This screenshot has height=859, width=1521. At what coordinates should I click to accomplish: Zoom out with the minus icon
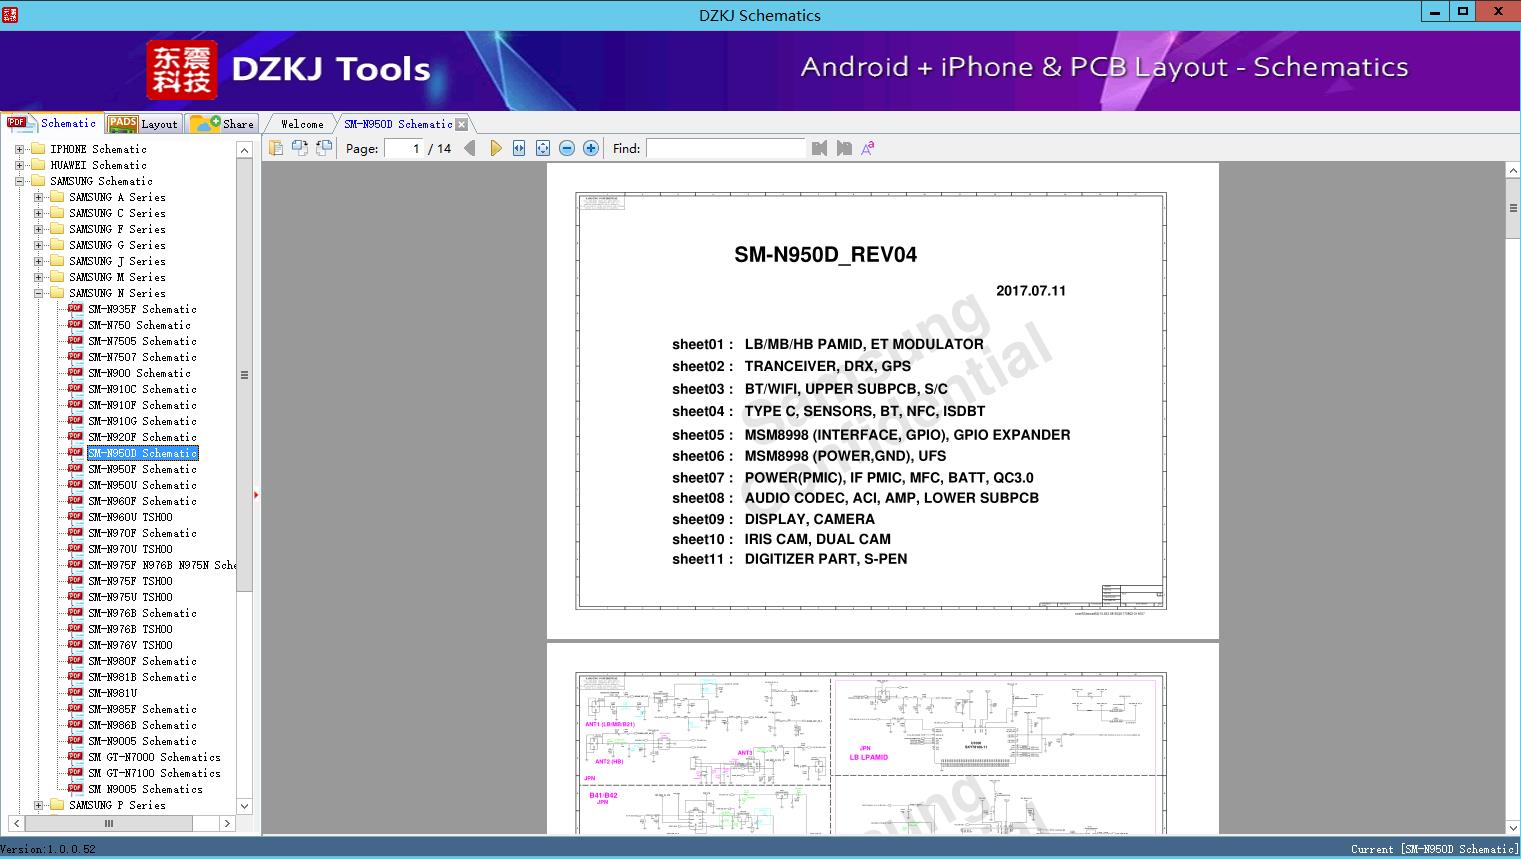567,148
